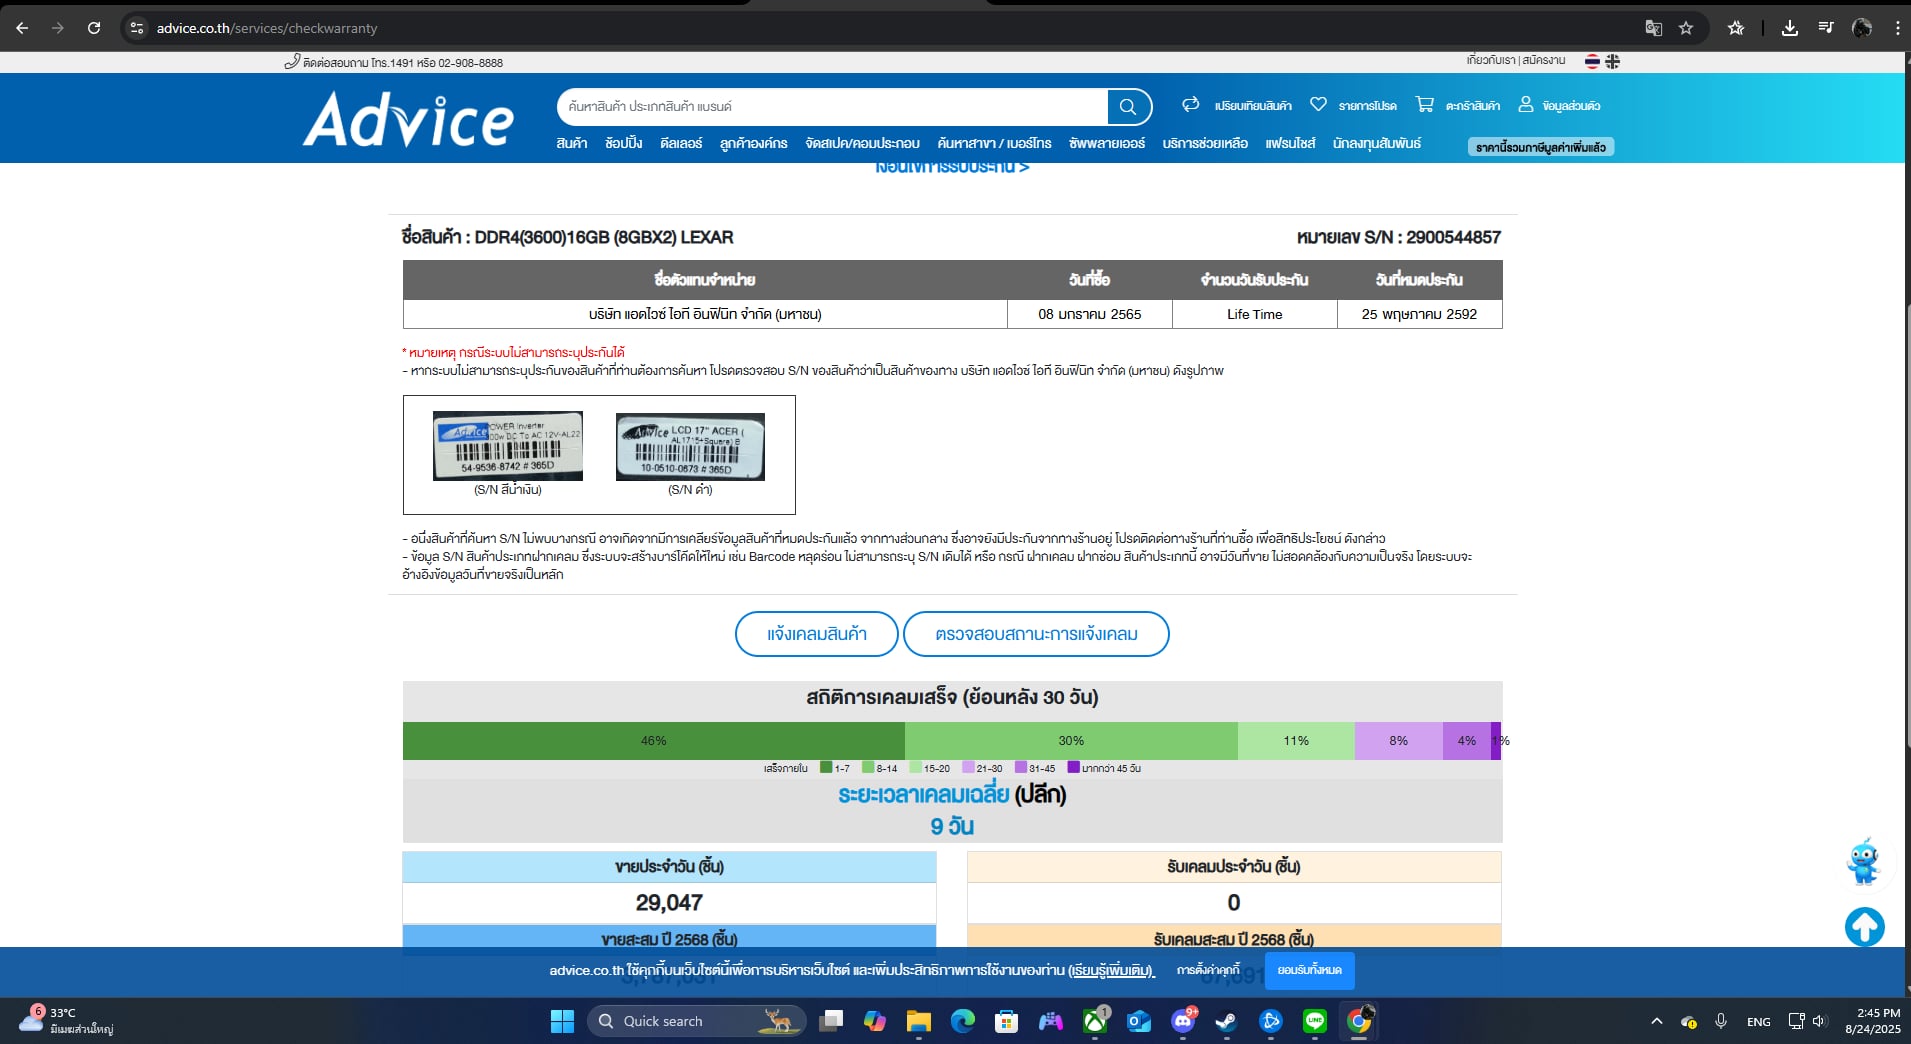Expand the บริการช่วยเหลือ help services menu

point(1204,144)
